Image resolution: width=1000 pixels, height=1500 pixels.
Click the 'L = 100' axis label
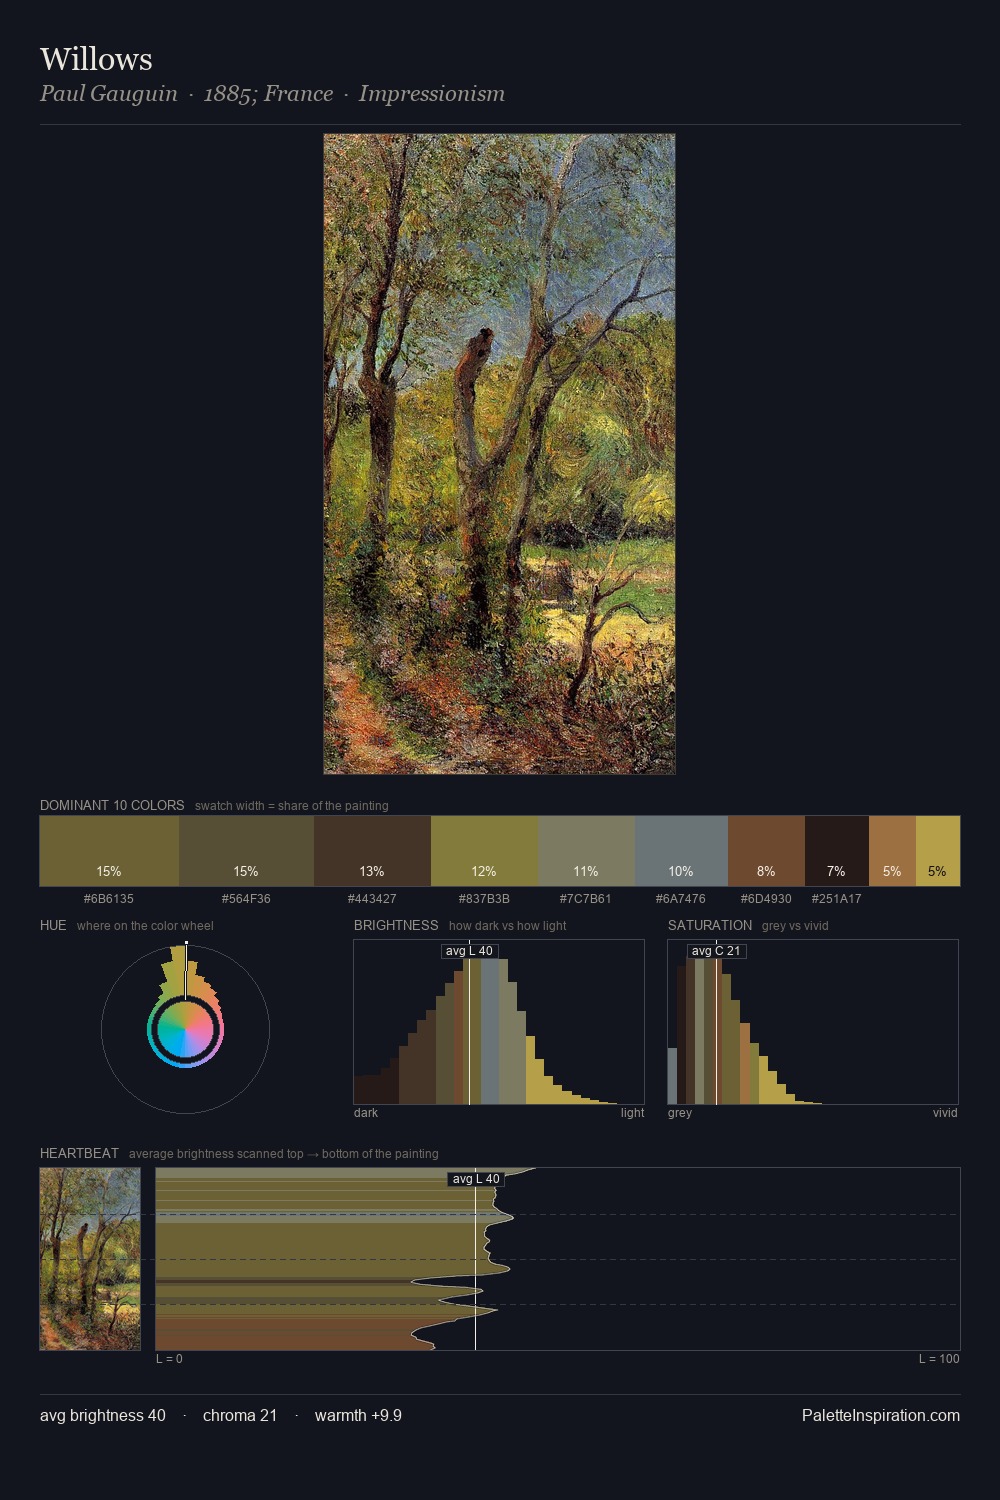[939, 1359]
